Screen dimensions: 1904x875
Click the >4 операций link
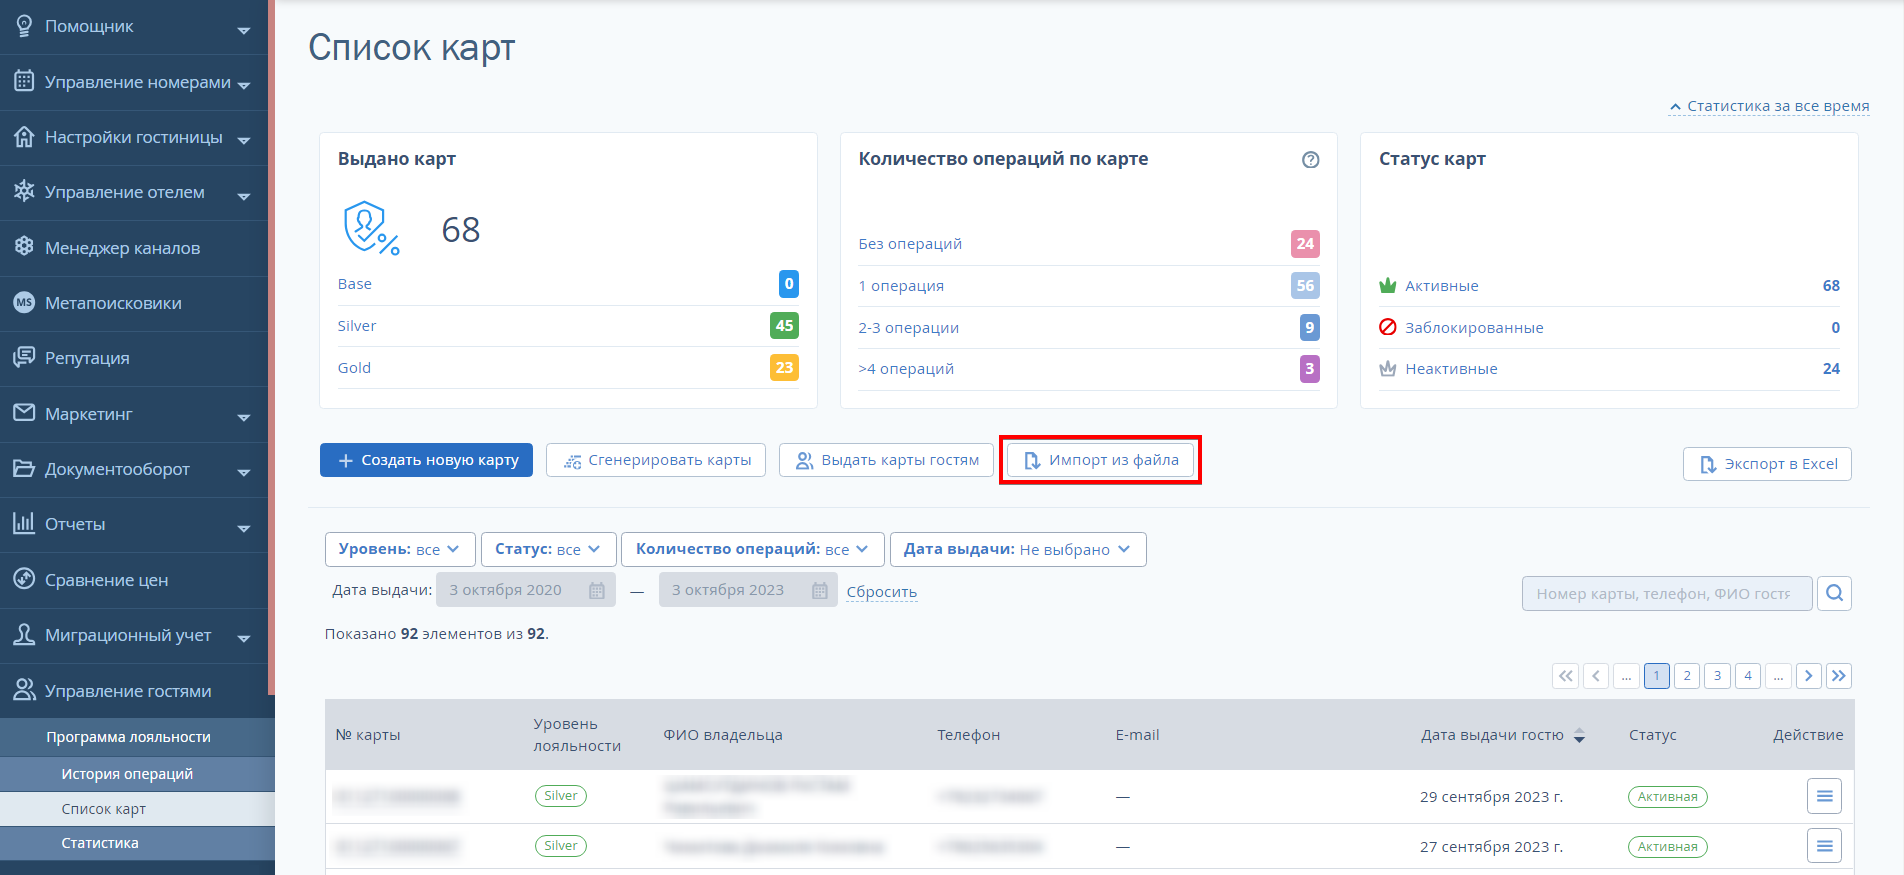click(x=906, y=369)
